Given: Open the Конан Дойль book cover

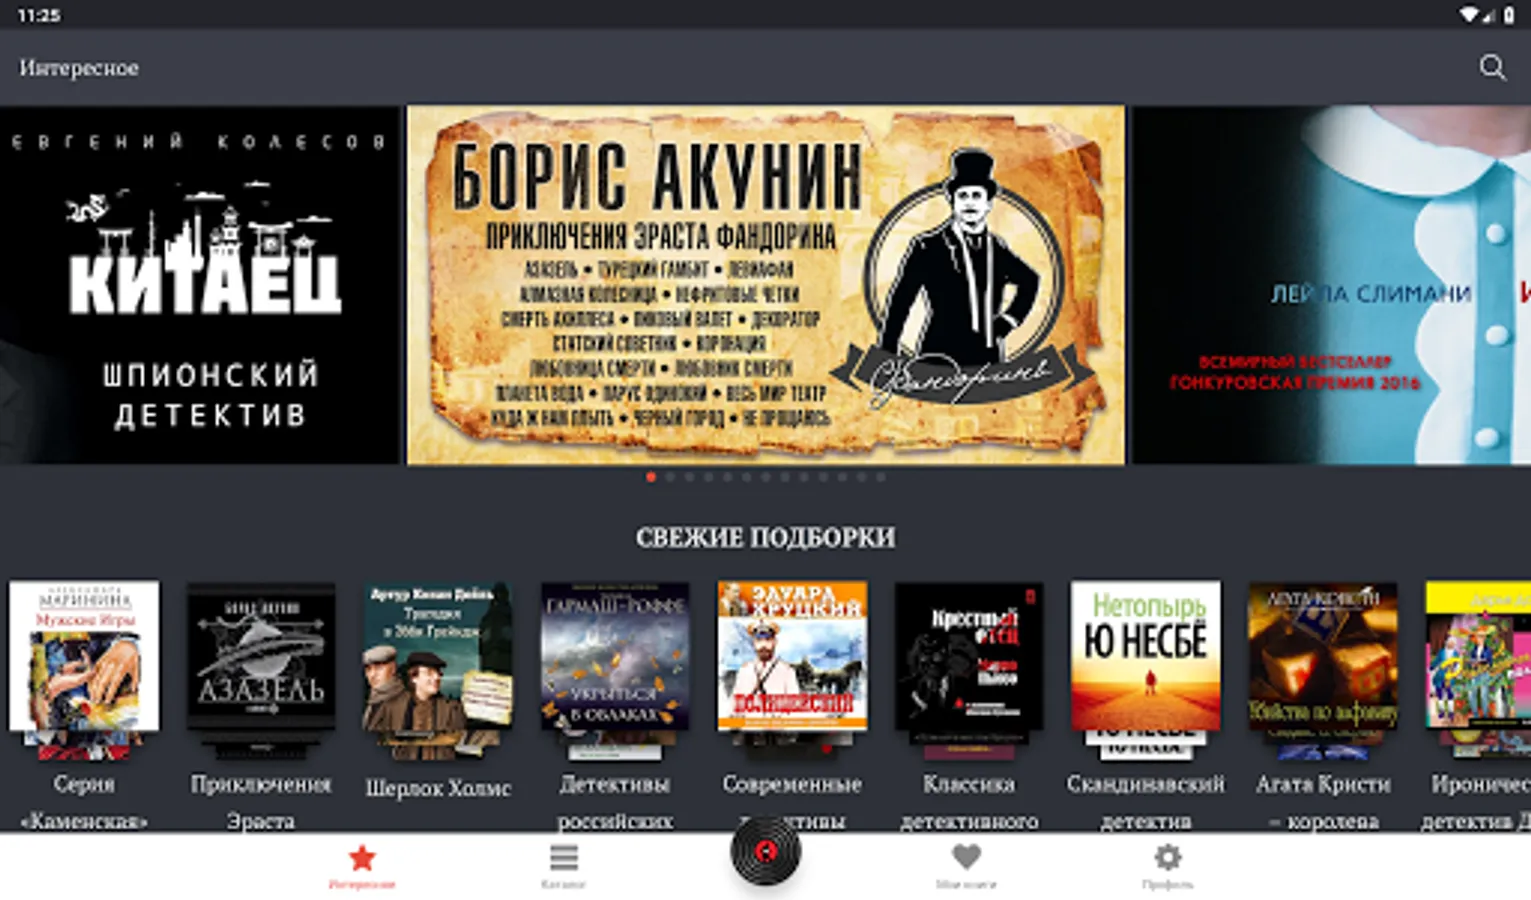Looking at the screenshot, I should pos(438,656).
